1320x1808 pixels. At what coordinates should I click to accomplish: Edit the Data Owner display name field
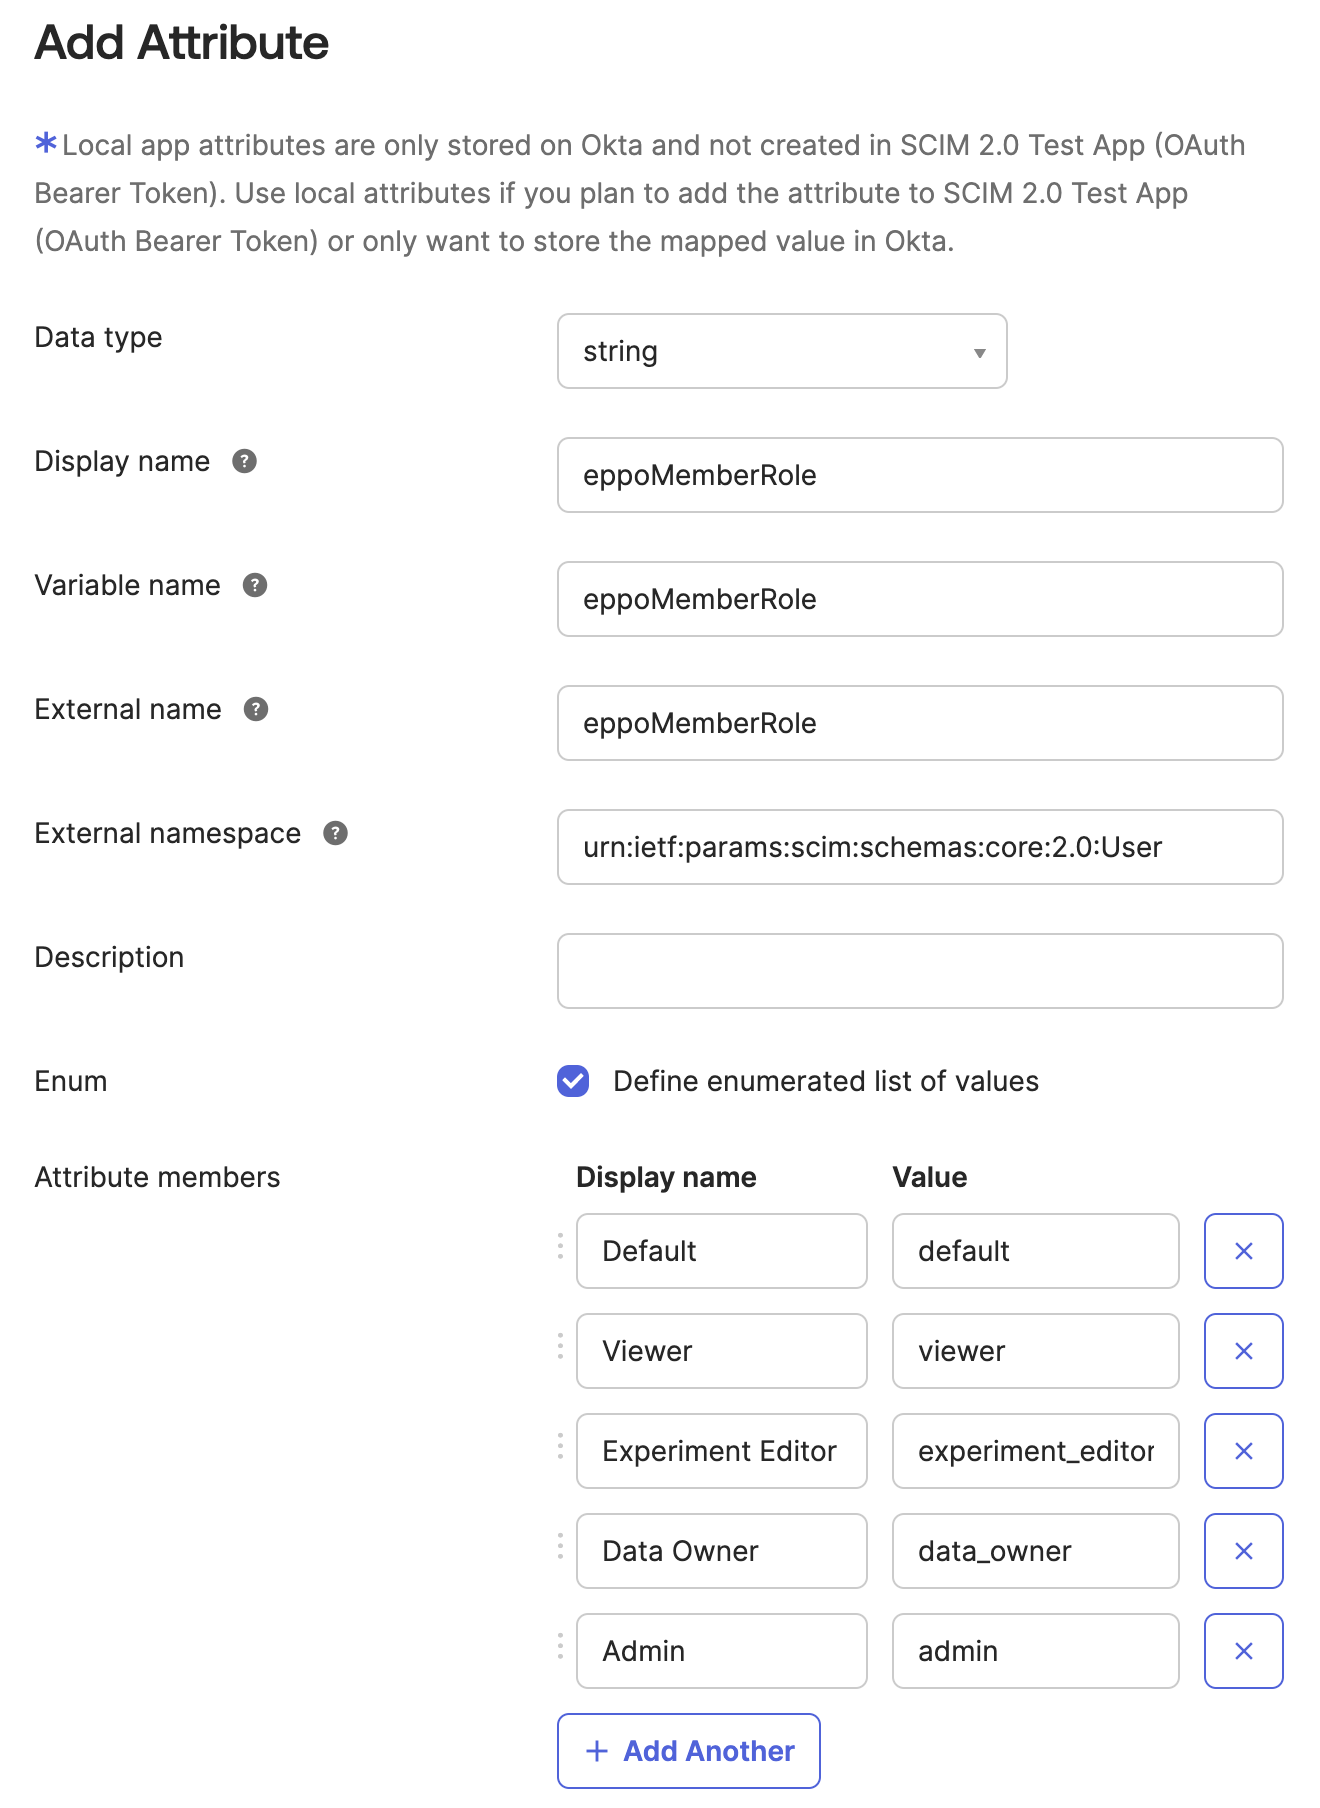(722, 1551)
